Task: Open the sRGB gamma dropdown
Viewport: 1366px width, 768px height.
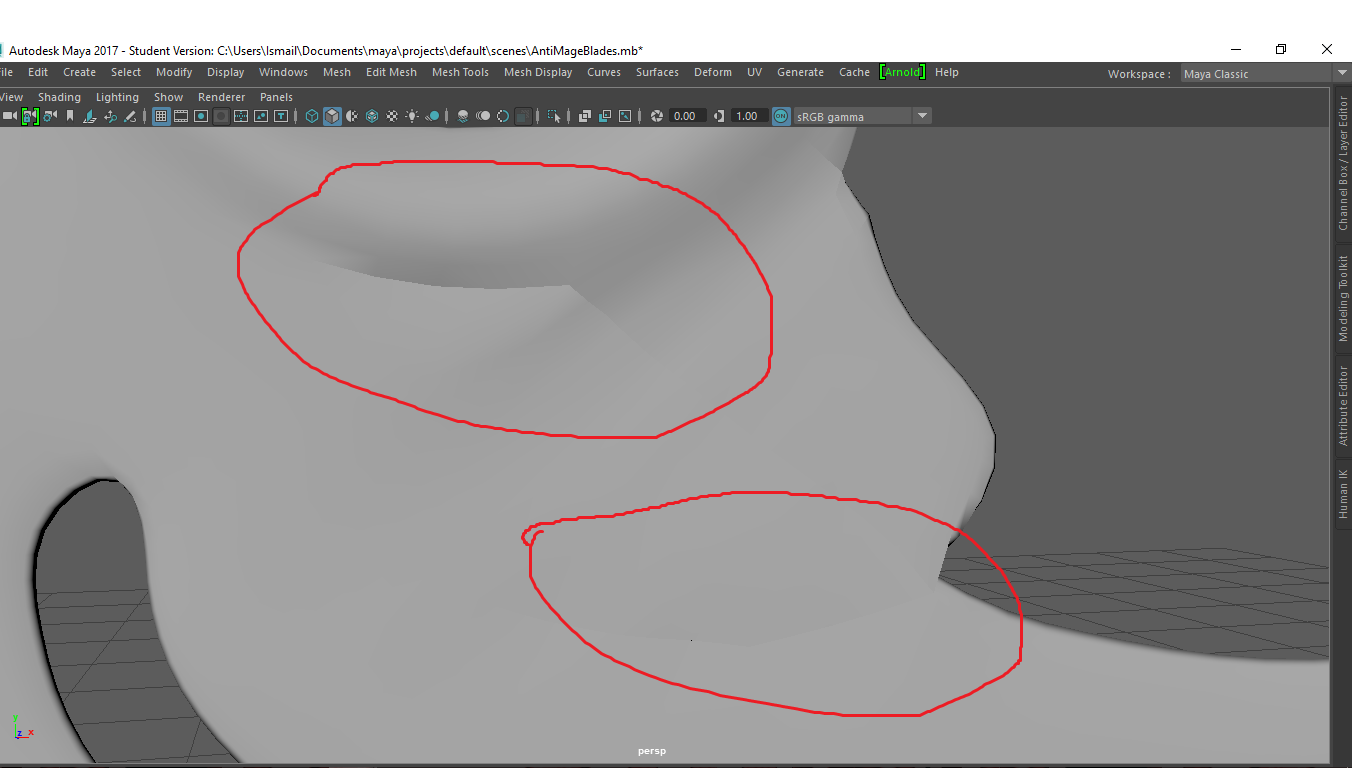Action: pos(922,116)
